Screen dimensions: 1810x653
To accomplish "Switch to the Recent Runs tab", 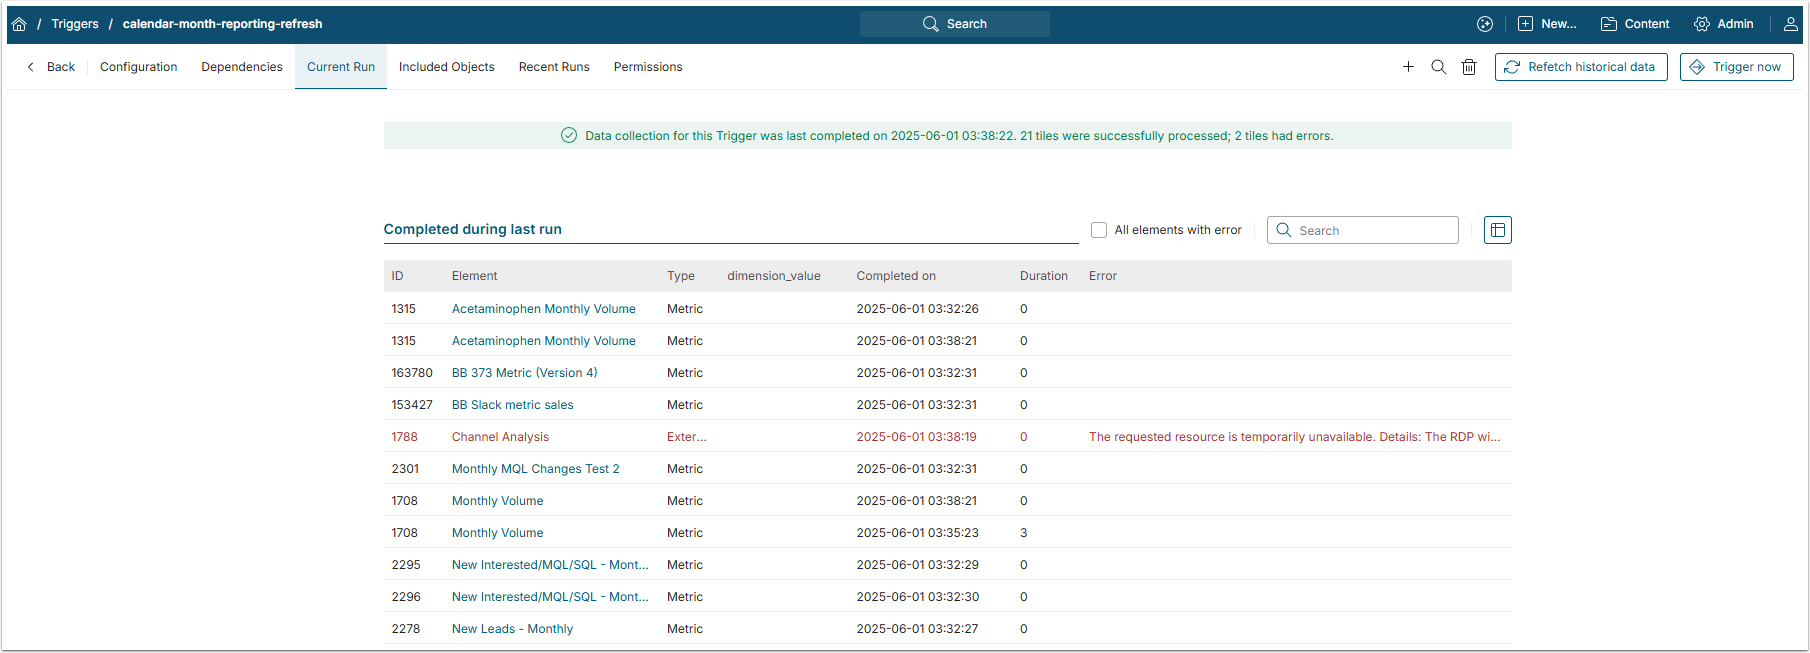I will point(554,67).
